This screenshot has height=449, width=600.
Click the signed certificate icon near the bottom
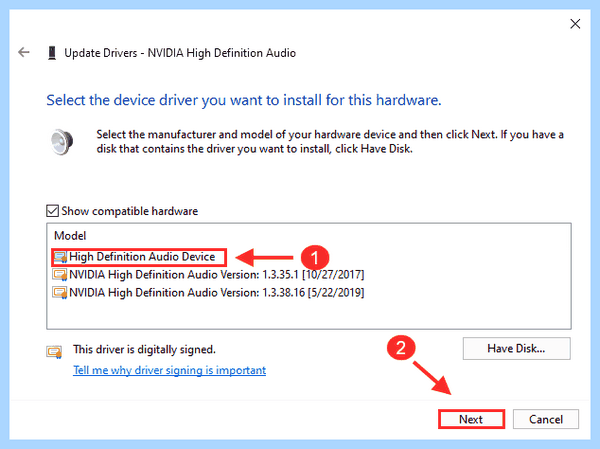54,351
